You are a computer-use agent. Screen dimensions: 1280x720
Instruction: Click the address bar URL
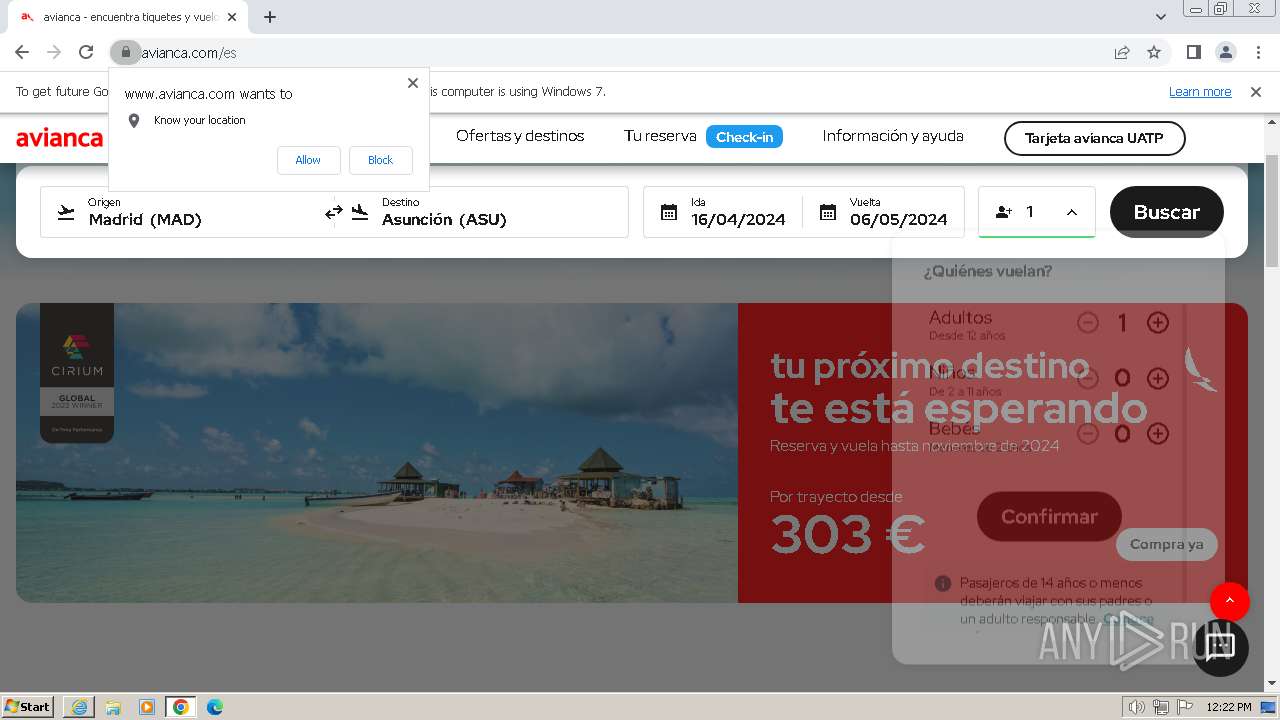click(189, 52)
